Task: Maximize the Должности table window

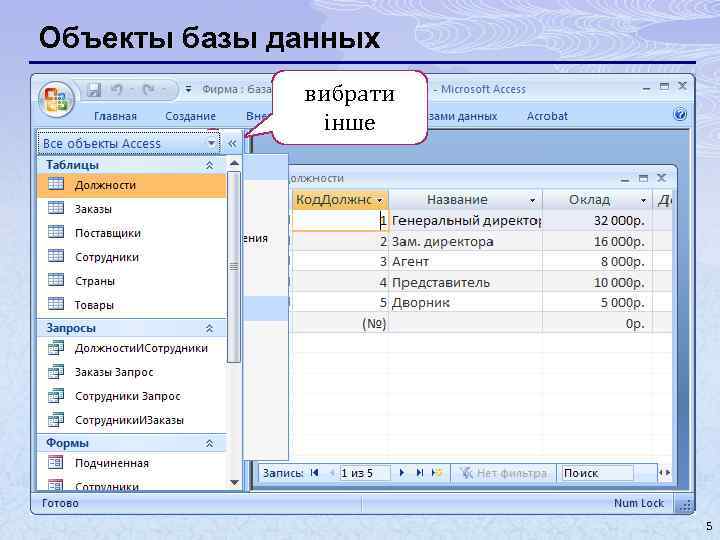Action: (643, 178)
